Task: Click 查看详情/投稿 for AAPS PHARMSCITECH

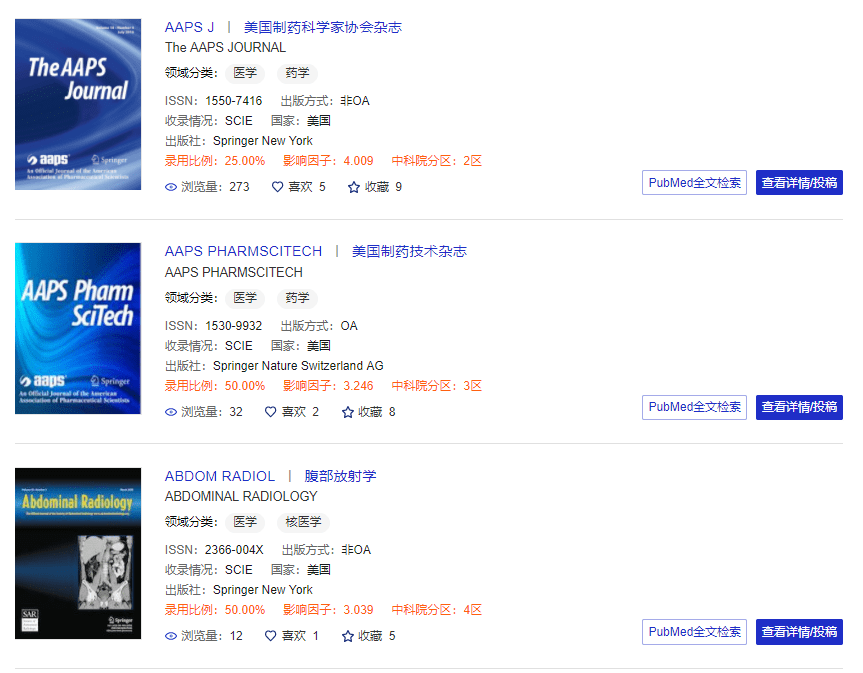Action: pyautogui.click(x=799, y=407)
